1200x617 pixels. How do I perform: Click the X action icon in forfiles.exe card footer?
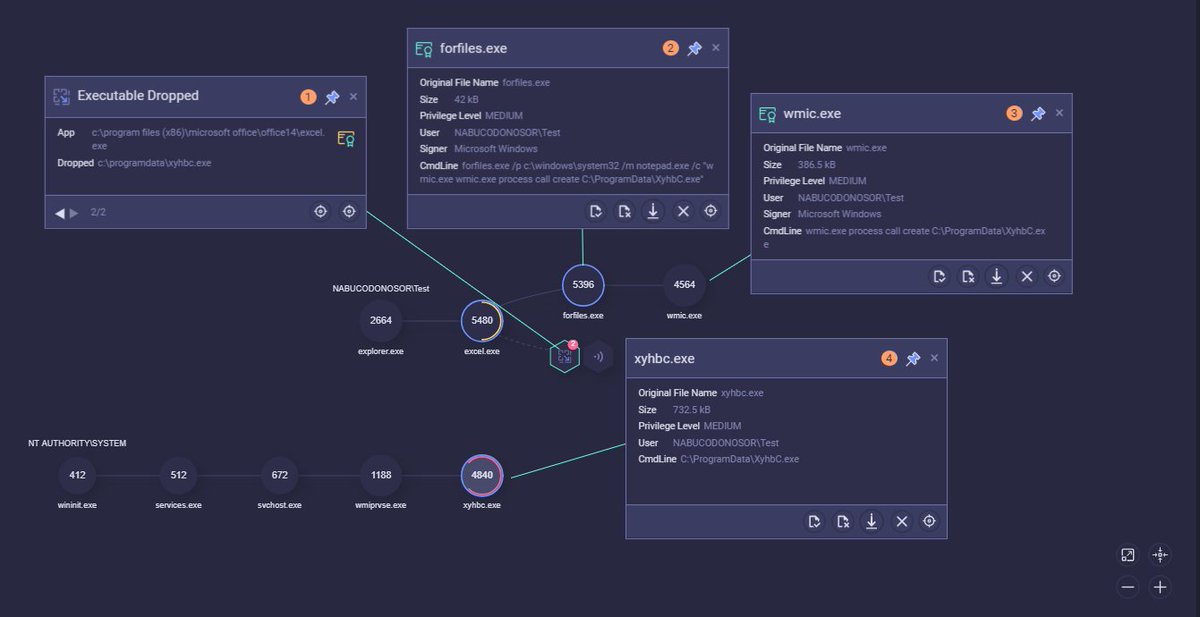[x=683, y=211]
